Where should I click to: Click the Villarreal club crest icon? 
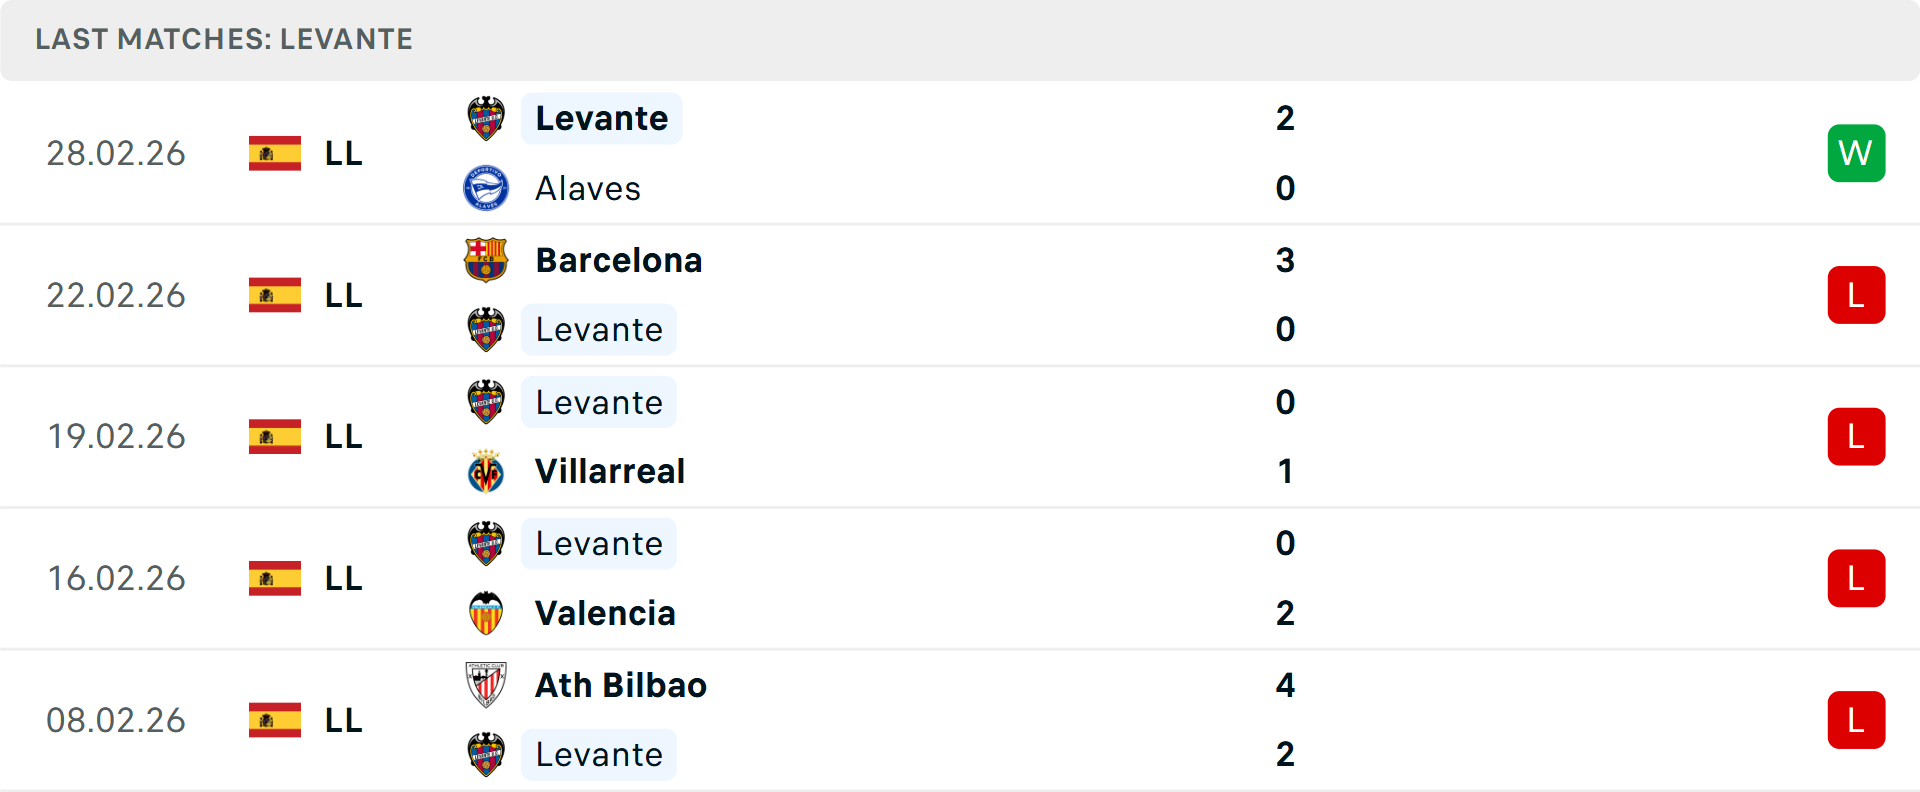pos(486,471)
